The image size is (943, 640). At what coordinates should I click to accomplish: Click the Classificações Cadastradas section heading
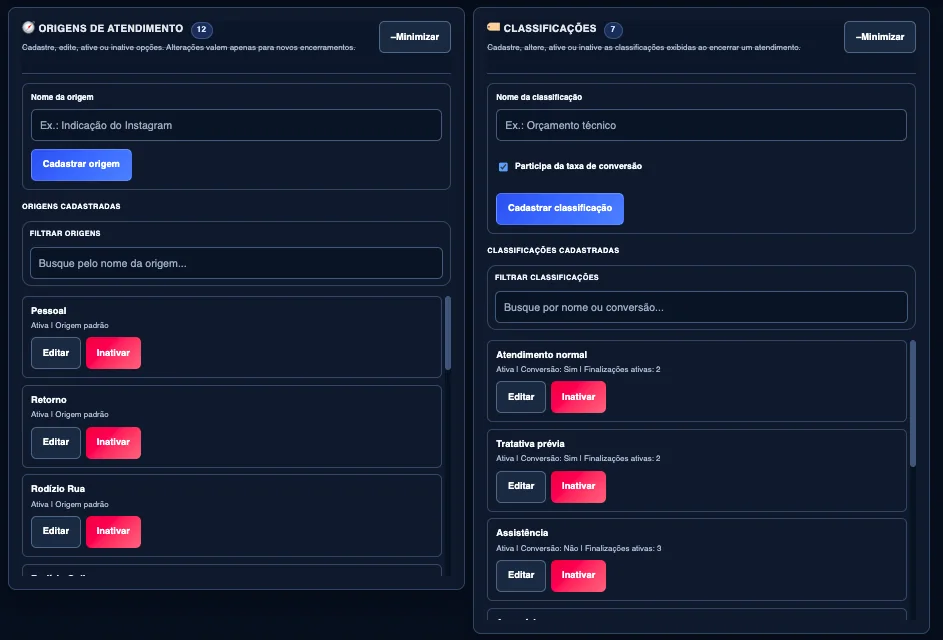coord(553,250)
